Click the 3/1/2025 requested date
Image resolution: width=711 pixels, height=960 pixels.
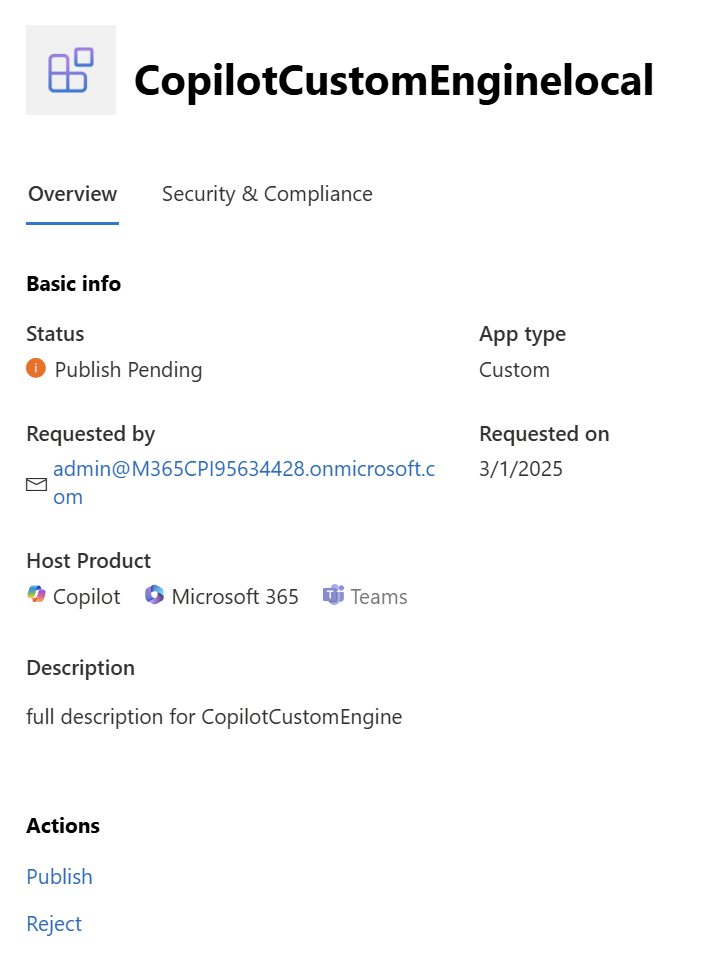coord(521,469)
